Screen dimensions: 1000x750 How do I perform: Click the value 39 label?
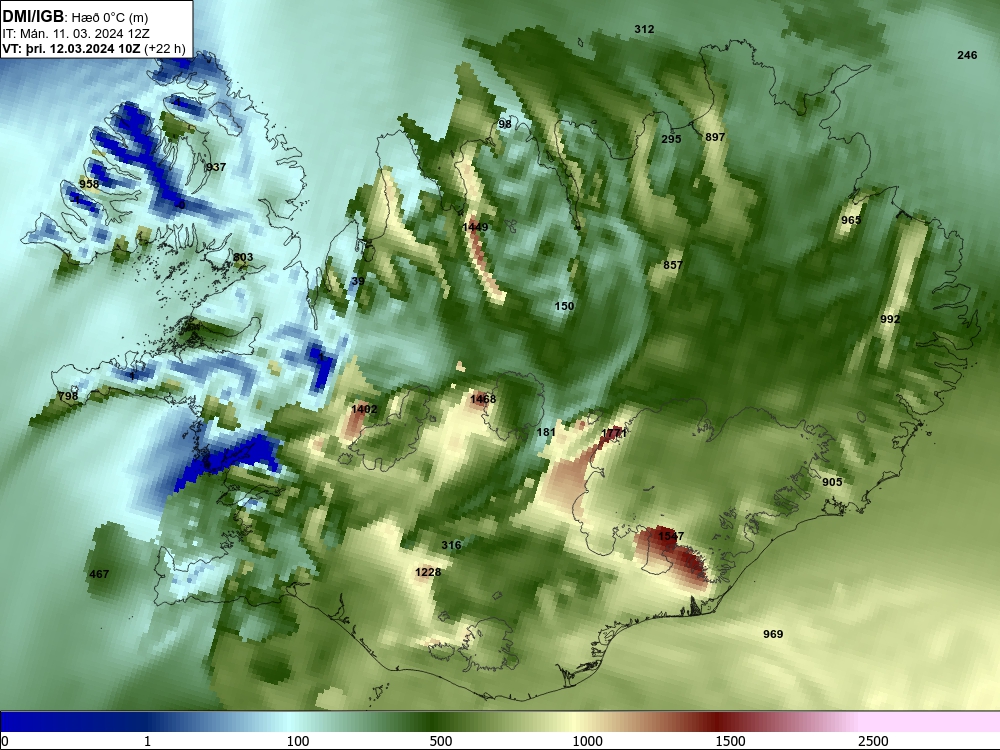point(358,281)
